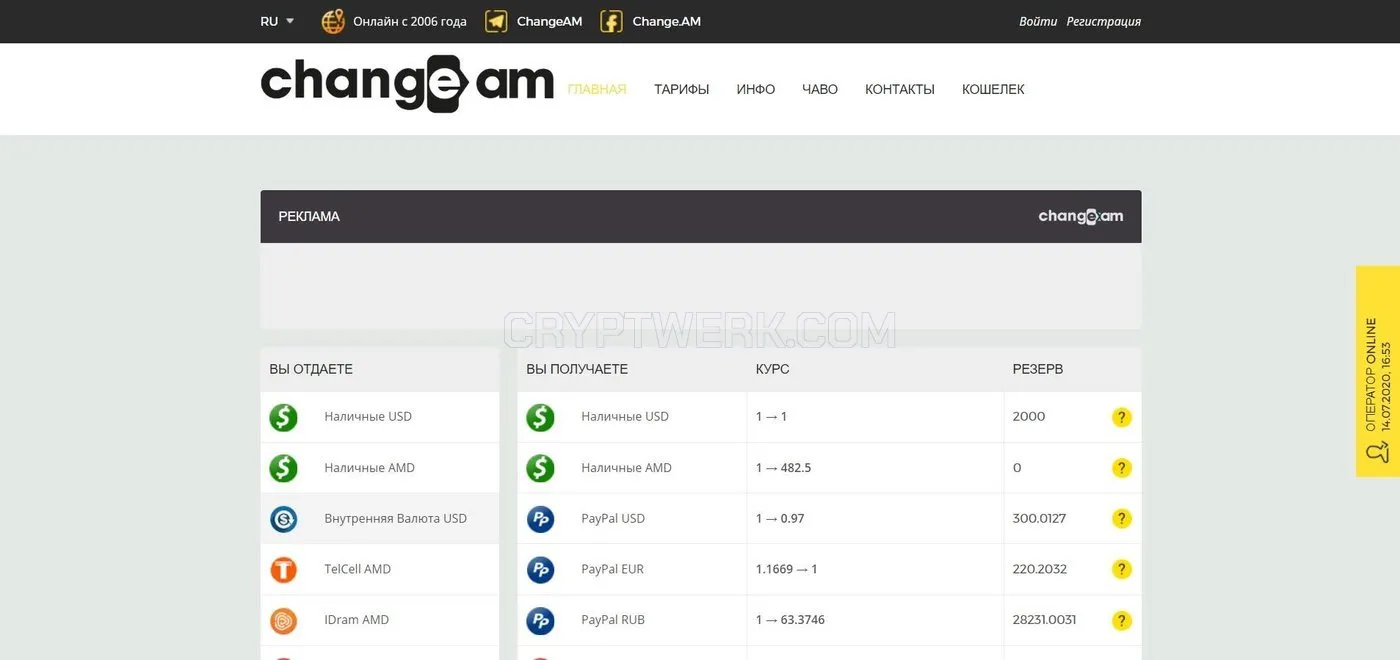
Task: Click the globe icon near Онлайн с 2006 года
Action: 333,21
